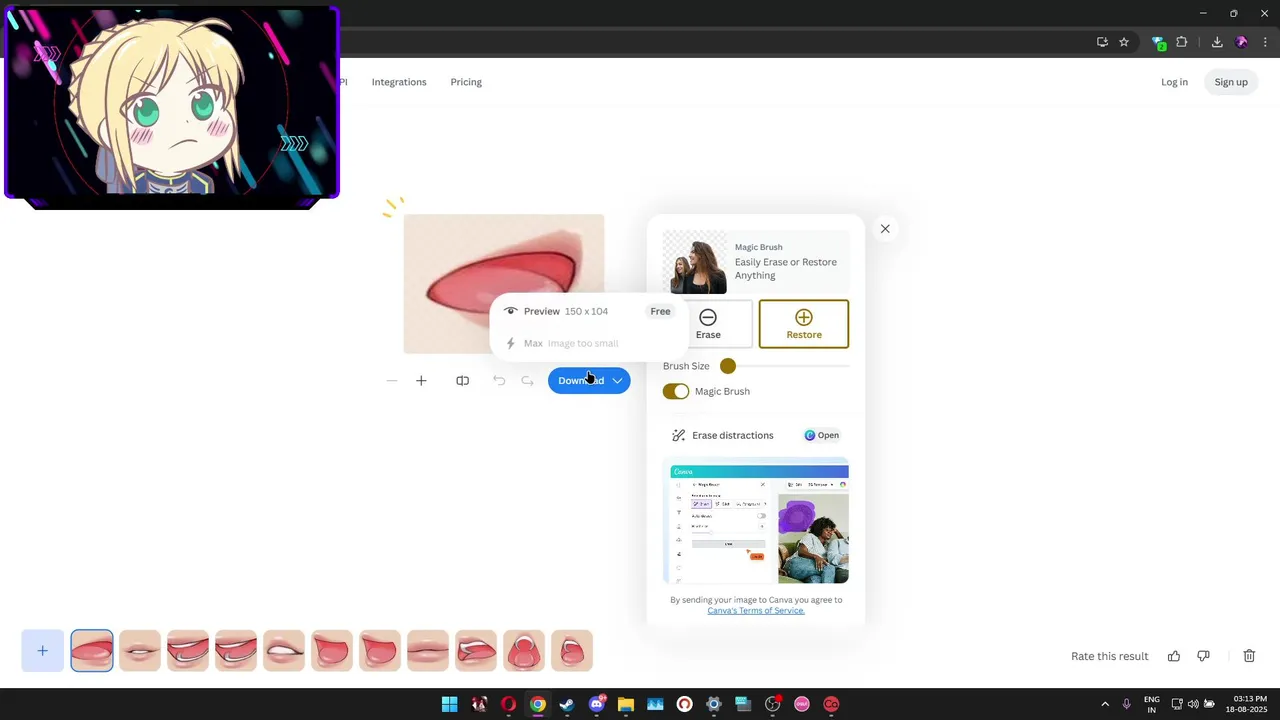The height and width of the screenshot is (720, 1280).
Task: Click the Sign up button
Action: (x=1231, y=82)
